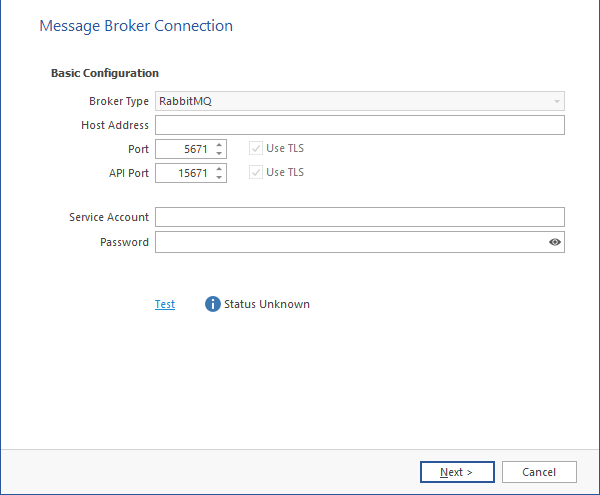Toggle password visibility with the eye icon

coord(555,242)
